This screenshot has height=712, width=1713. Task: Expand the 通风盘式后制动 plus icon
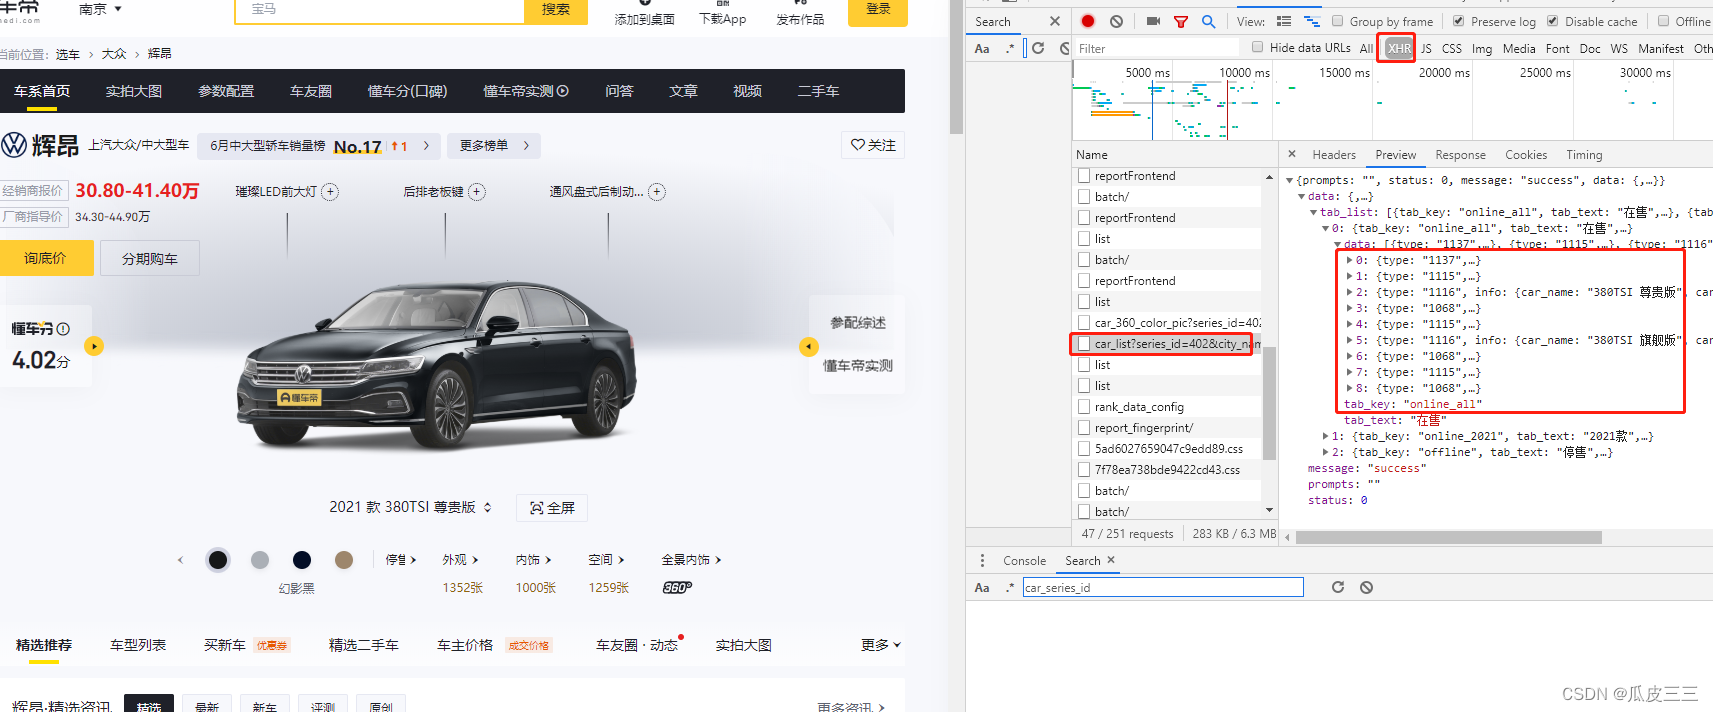click(657, 192)
